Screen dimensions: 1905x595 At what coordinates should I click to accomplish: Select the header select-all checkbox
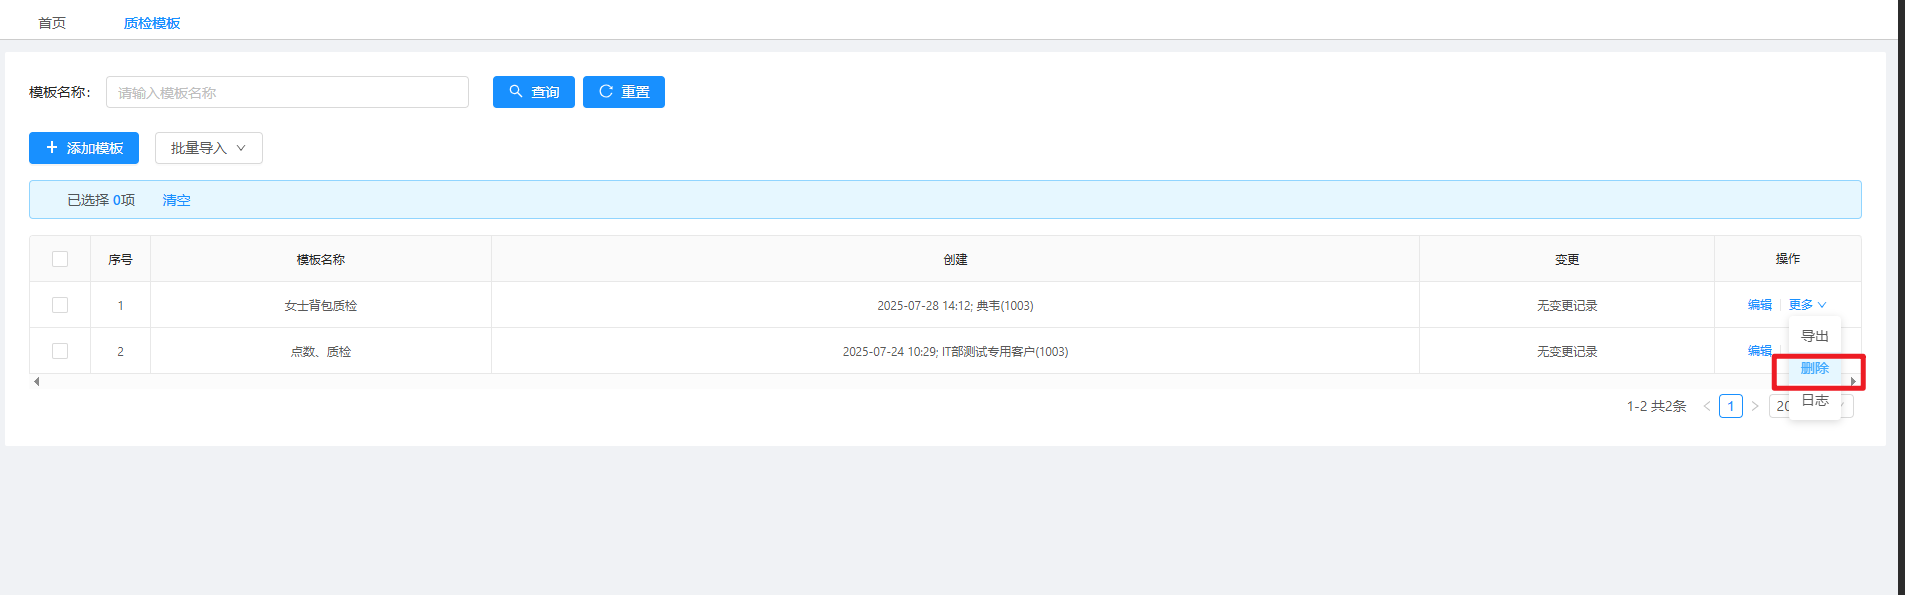coord(60,259)
